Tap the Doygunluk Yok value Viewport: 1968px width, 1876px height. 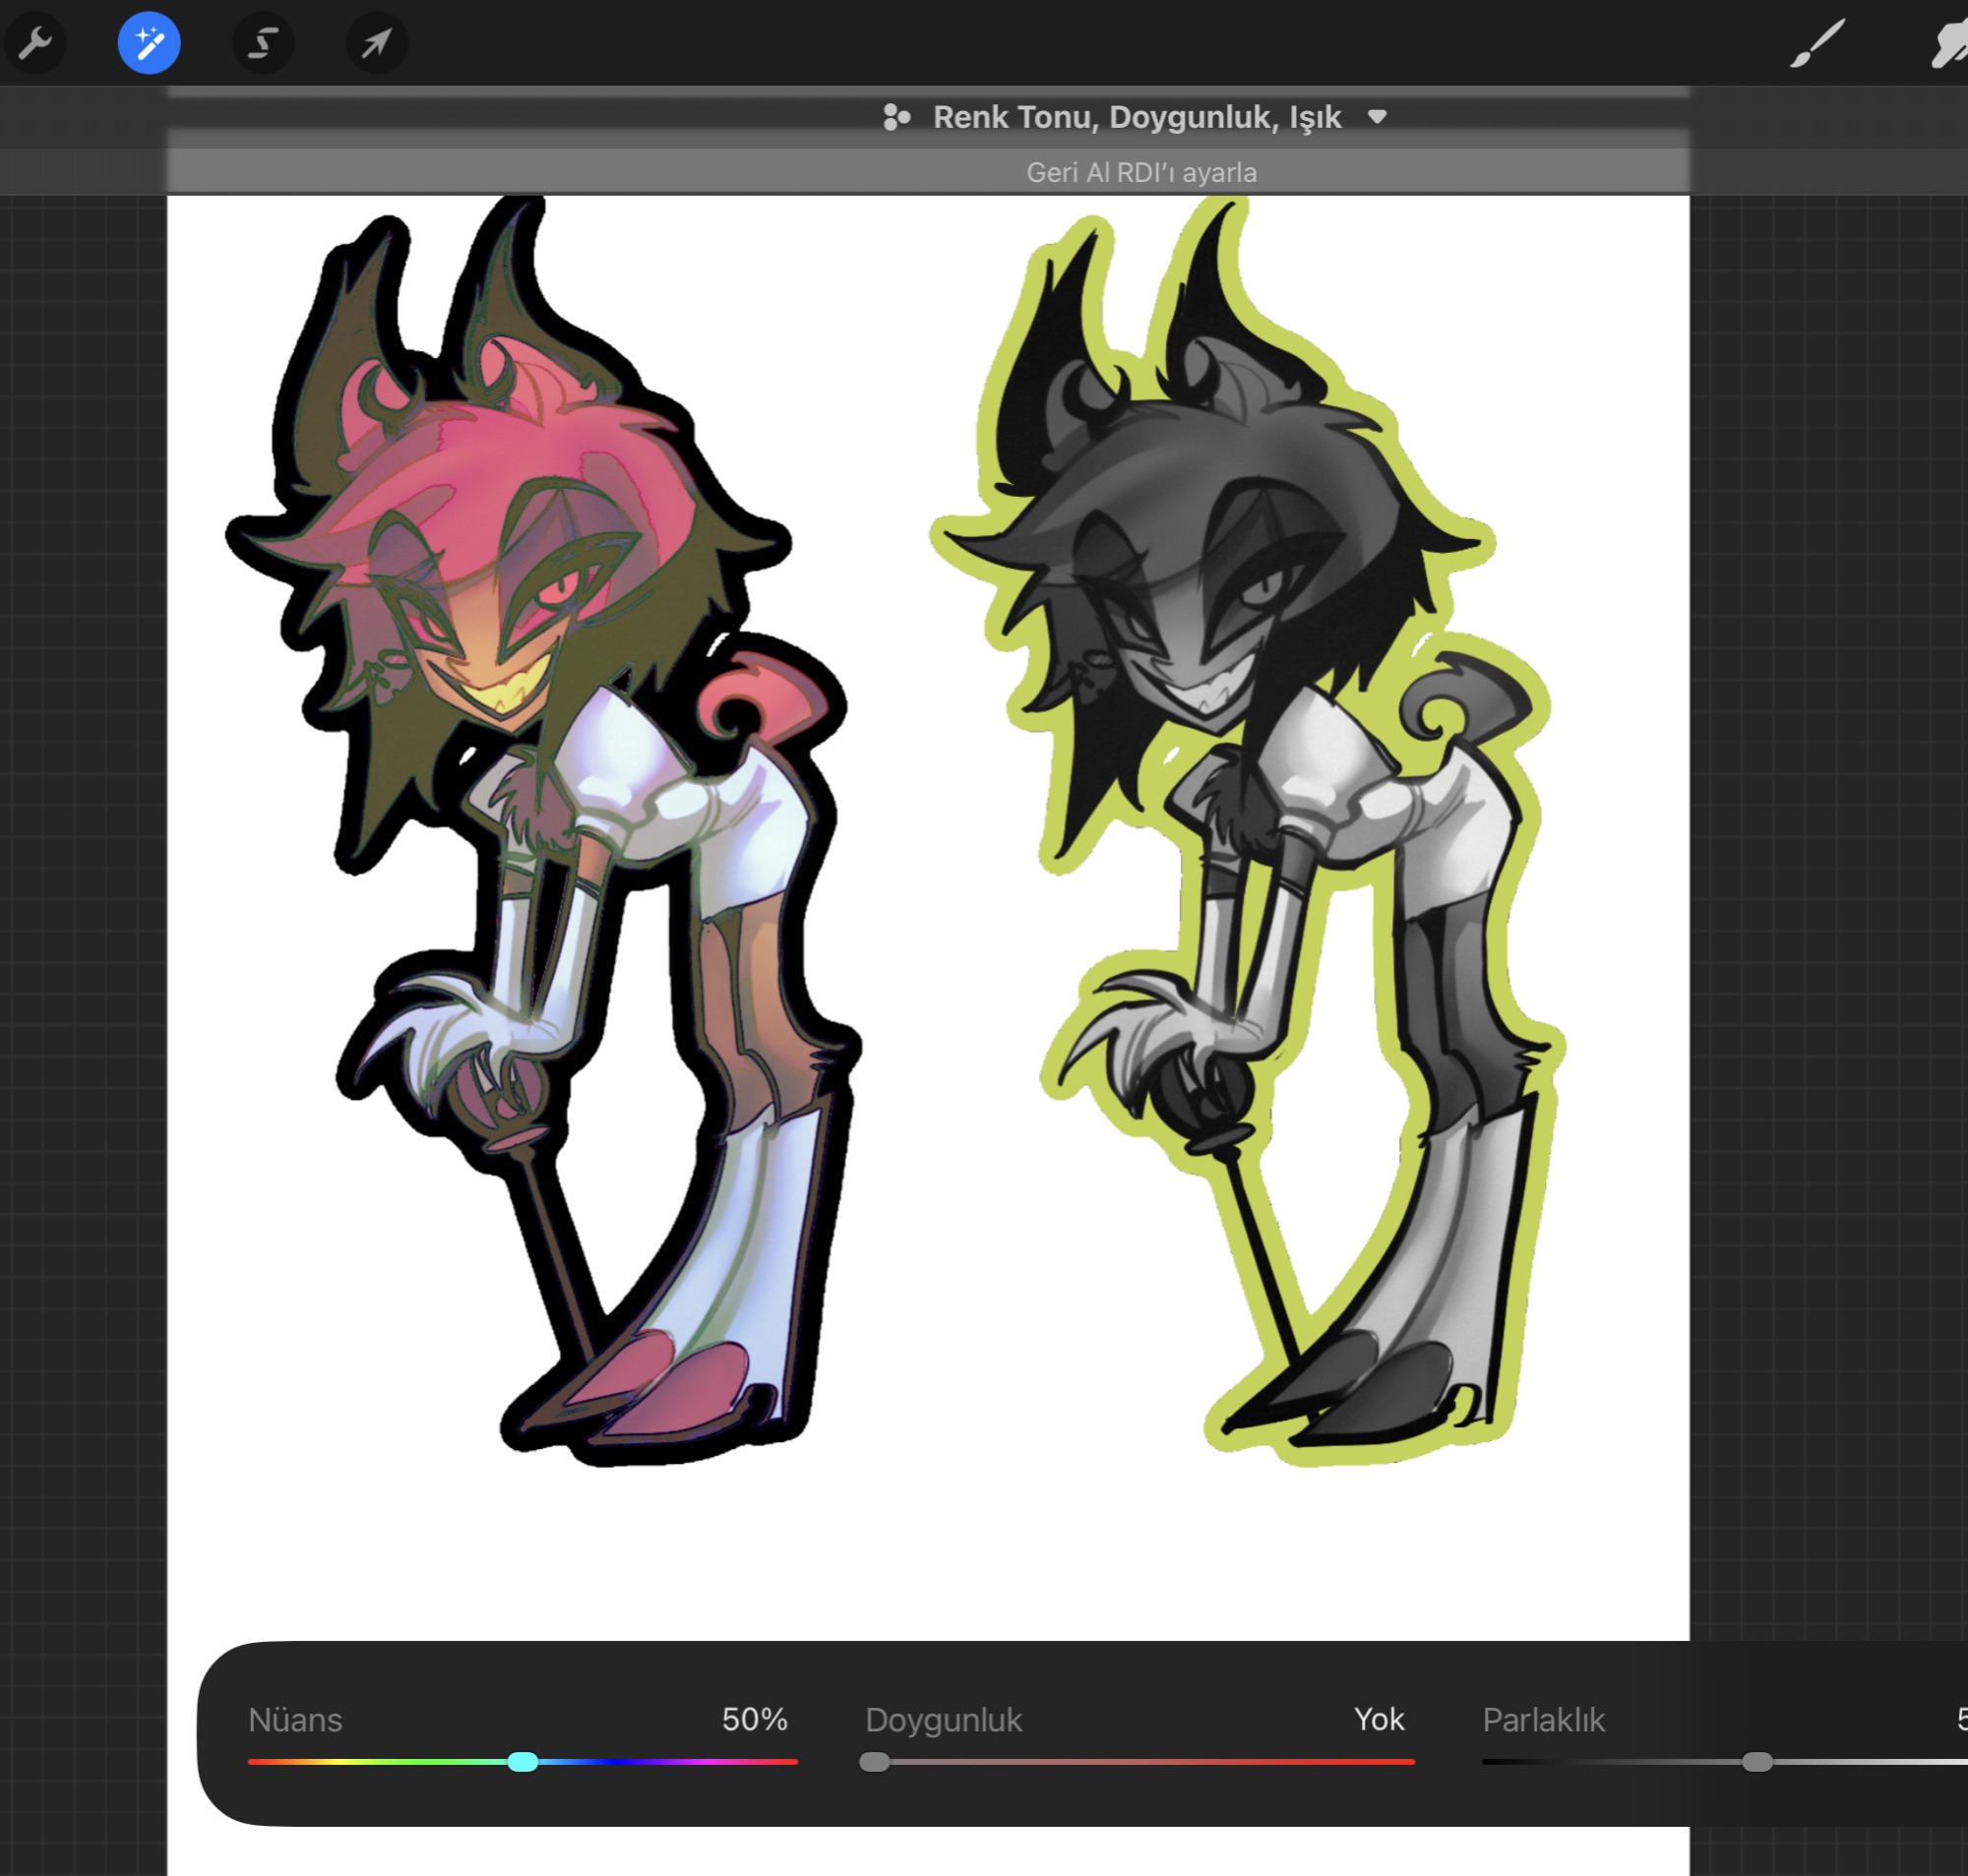pos(1378,1719)
